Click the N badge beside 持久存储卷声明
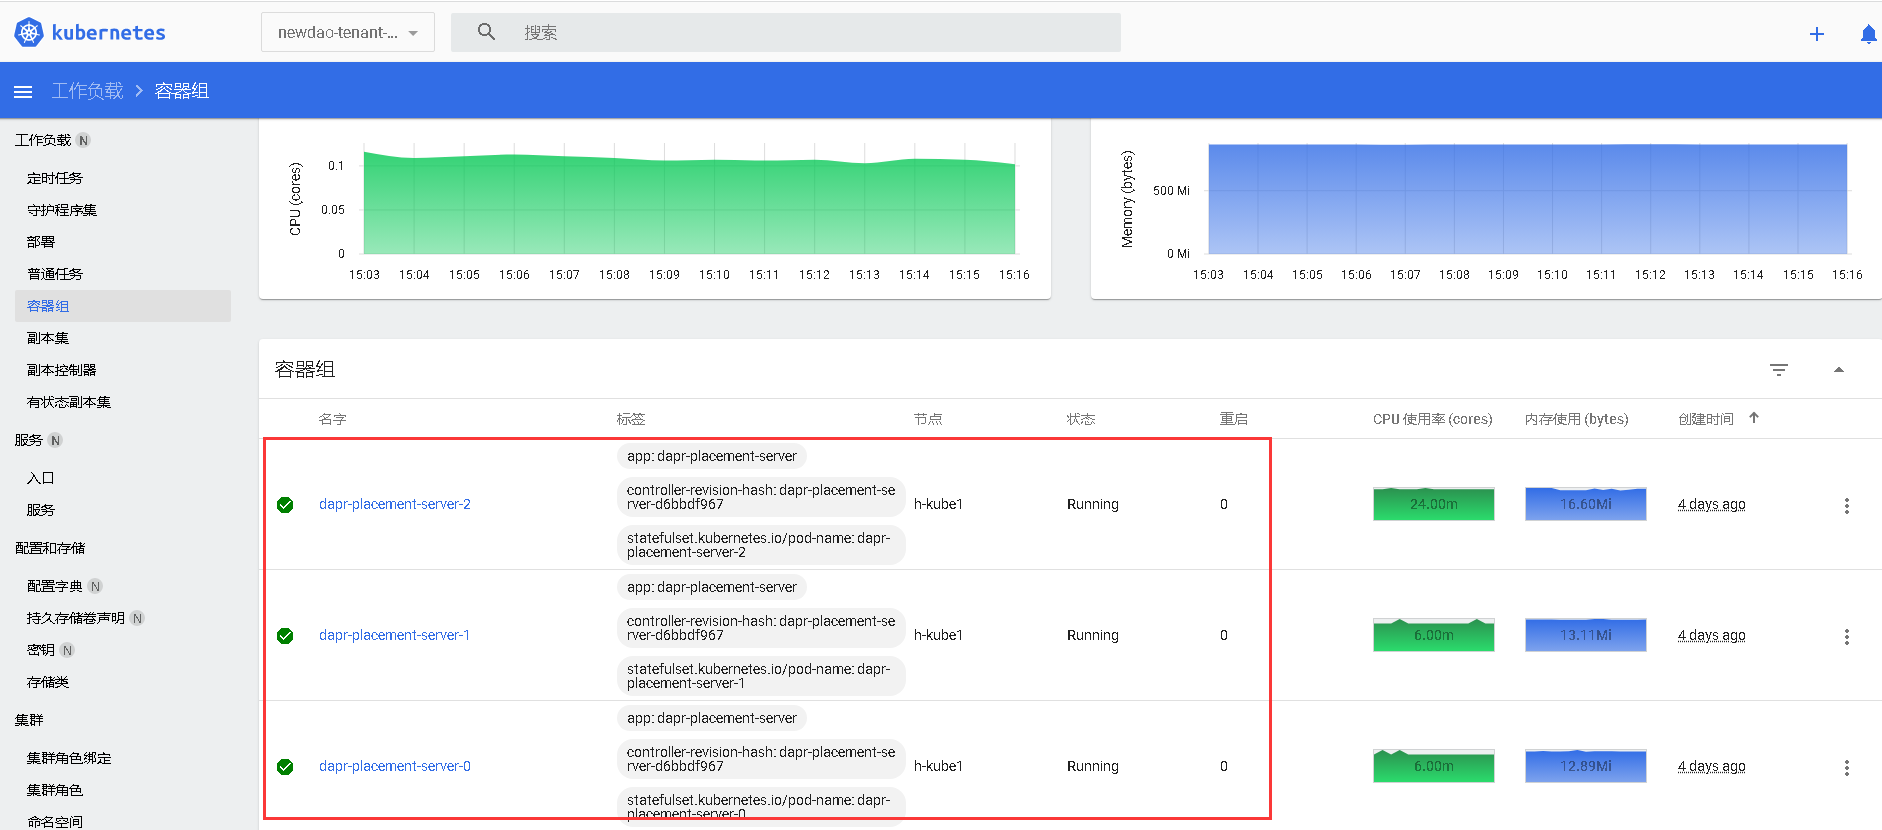The image size is (1882, 830). tap(137, 618)
